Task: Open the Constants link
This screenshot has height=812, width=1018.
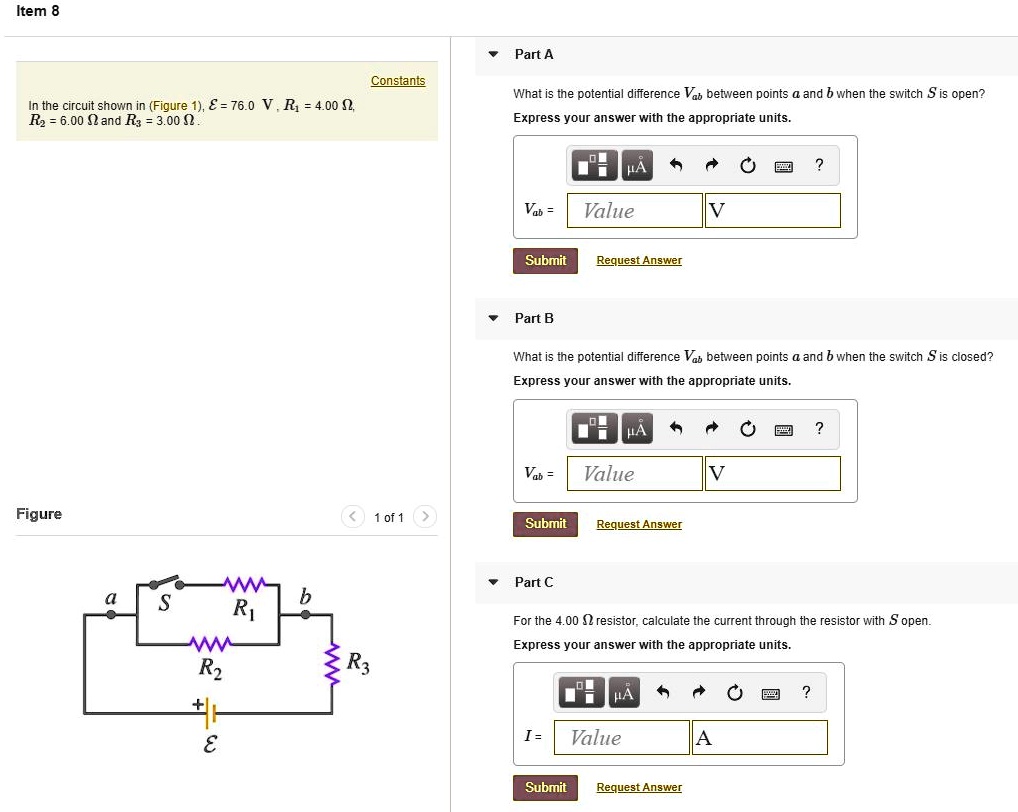Action: click(x=398, y=81)
